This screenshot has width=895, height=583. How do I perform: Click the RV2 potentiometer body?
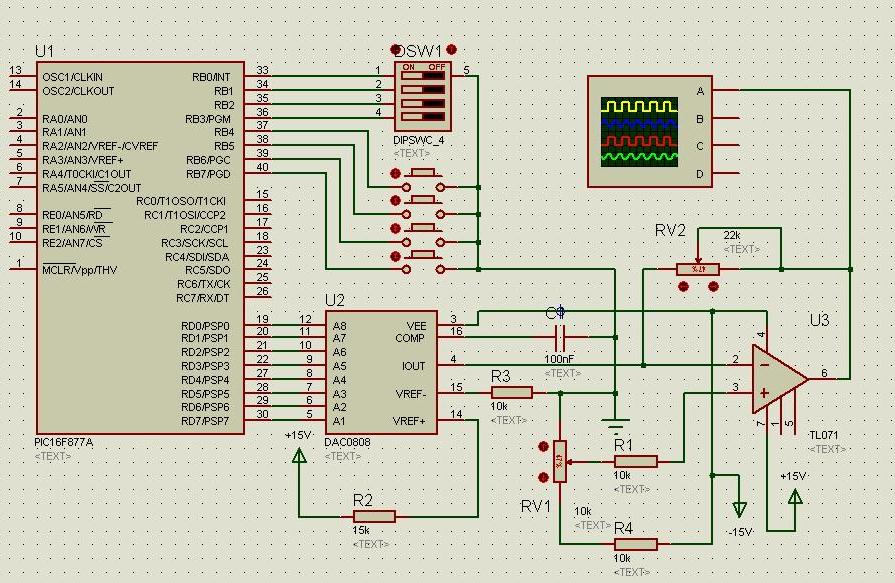tap(698, 269)
